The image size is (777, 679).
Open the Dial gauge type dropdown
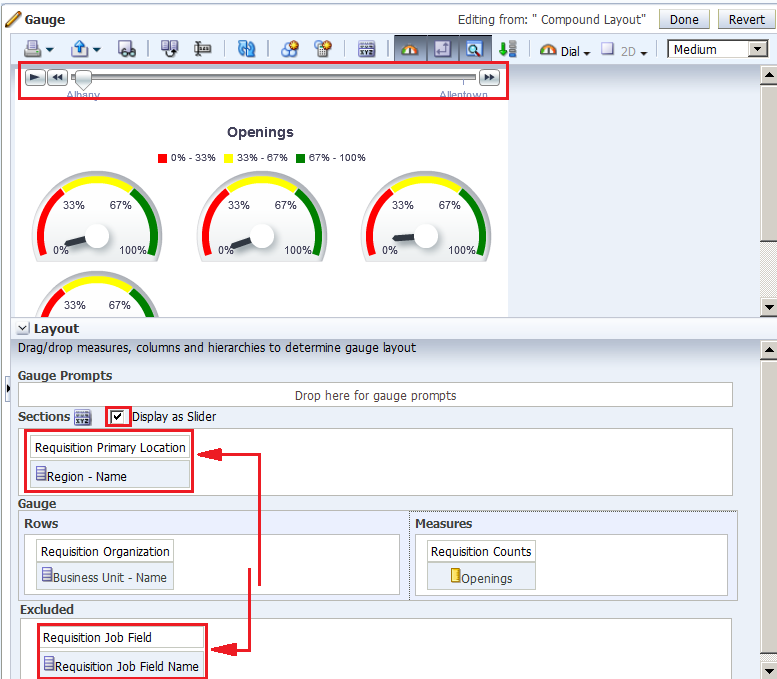click(x=565, y=51)
